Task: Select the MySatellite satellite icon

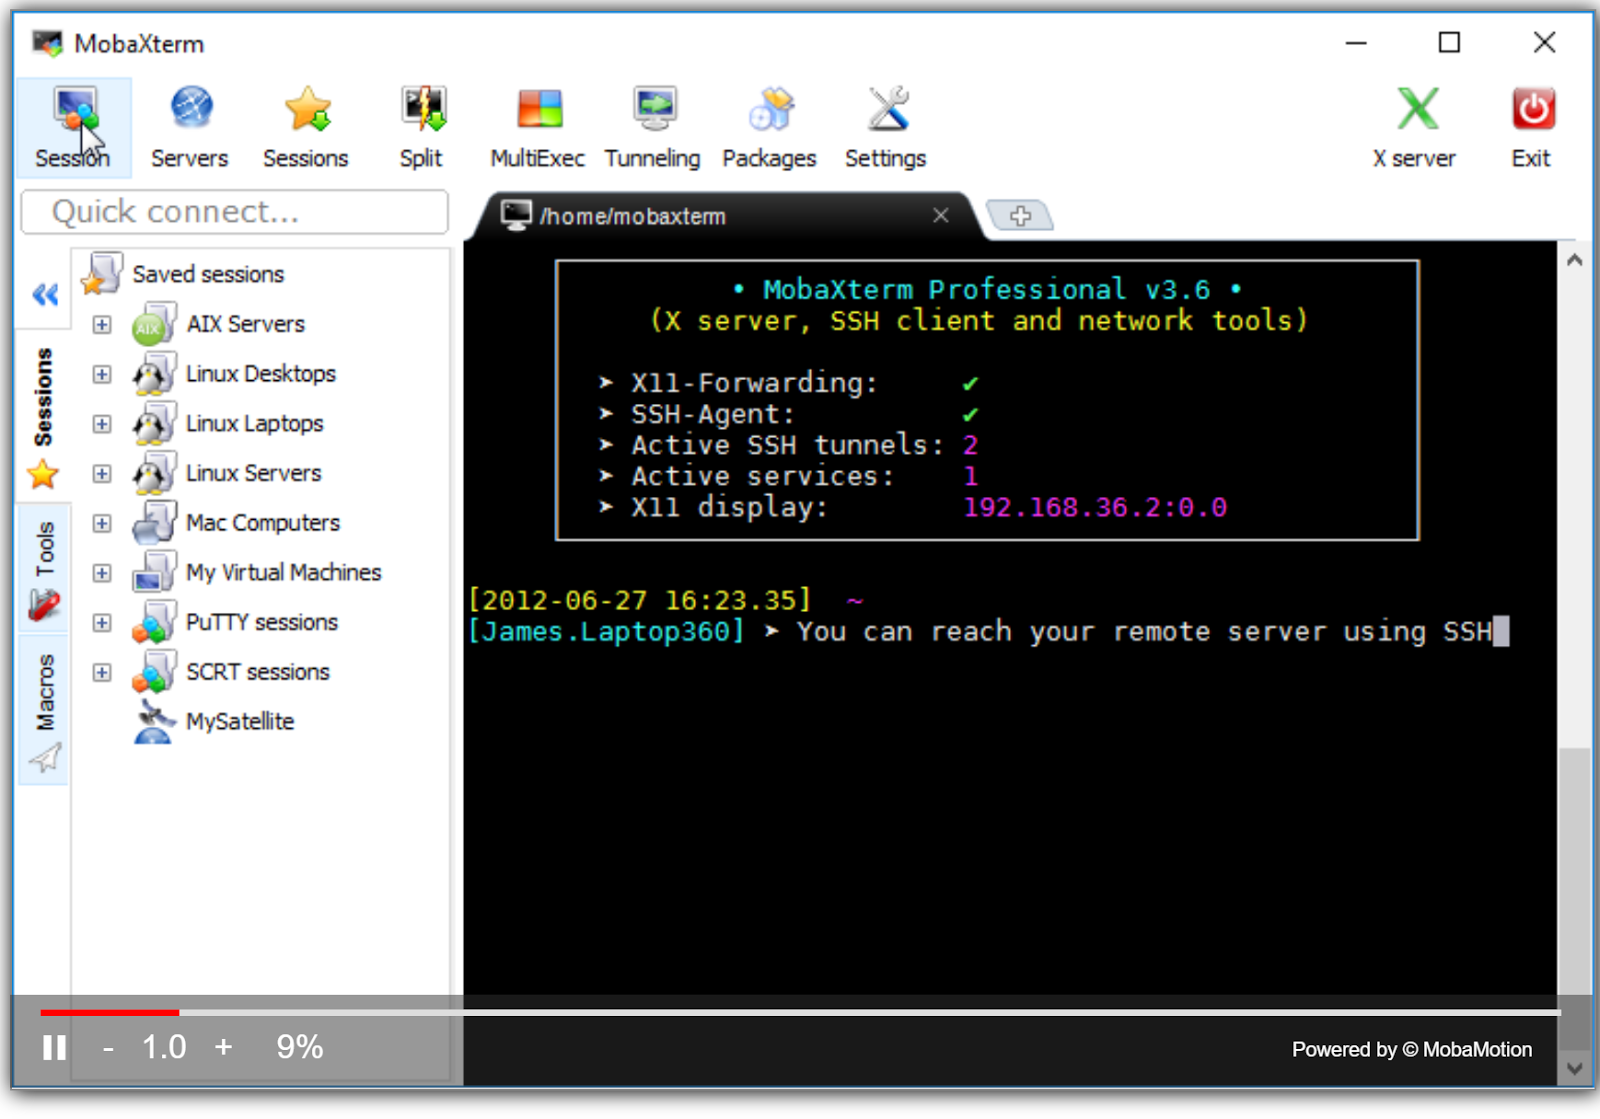Action: 153,722
